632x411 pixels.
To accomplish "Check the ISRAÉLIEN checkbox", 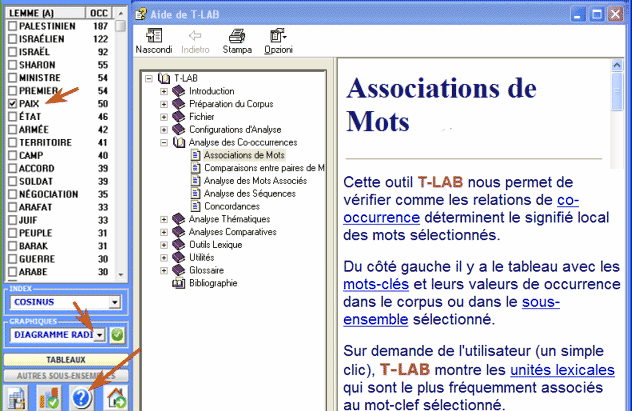I will point(12,39).
